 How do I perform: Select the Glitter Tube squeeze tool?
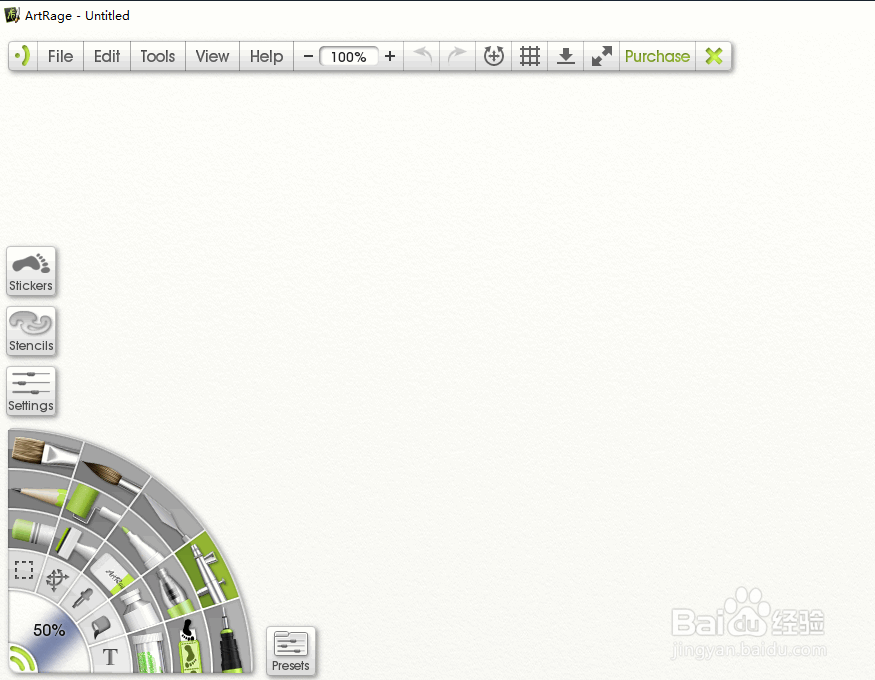pos(173,591)
